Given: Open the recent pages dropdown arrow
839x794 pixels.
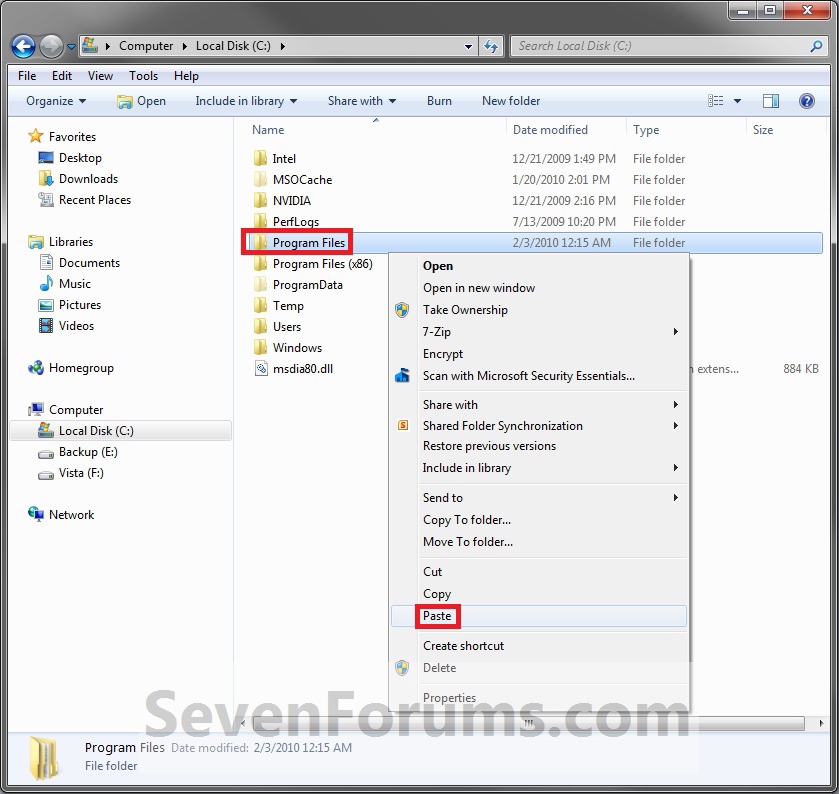Looking at the screenshot, I should 71,47.
